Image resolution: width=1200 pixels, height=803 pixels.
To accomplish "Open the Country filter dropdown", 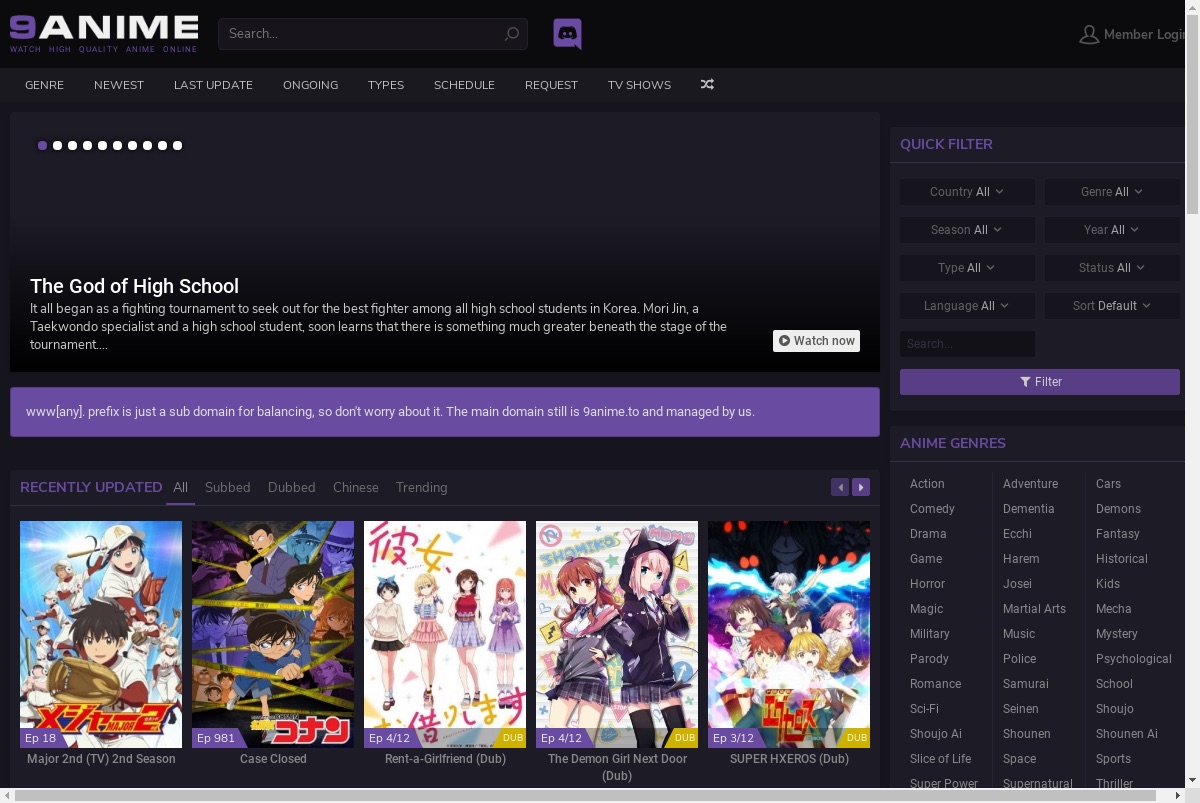I will 967,192.
